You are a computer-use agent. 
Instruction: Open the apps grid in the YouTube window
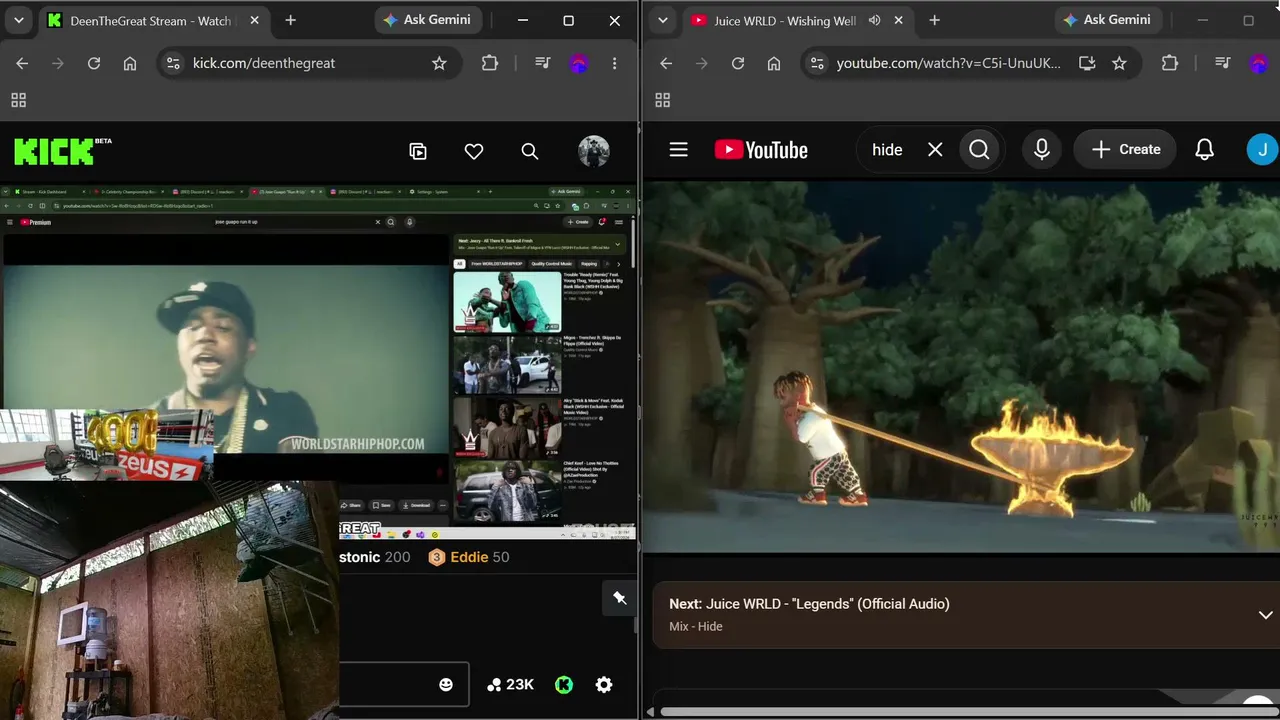(x=662, y=100)
